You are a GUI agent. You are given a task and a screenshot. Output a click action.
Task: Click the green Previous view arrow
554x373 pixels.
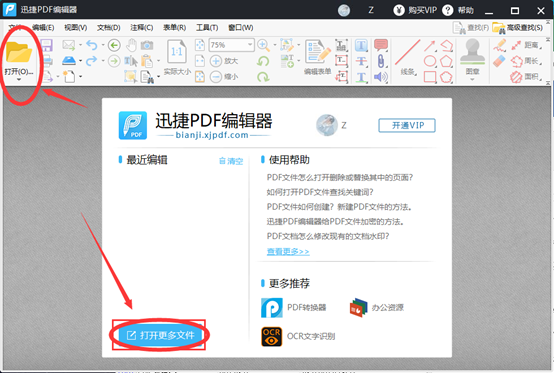pos(114,45)
